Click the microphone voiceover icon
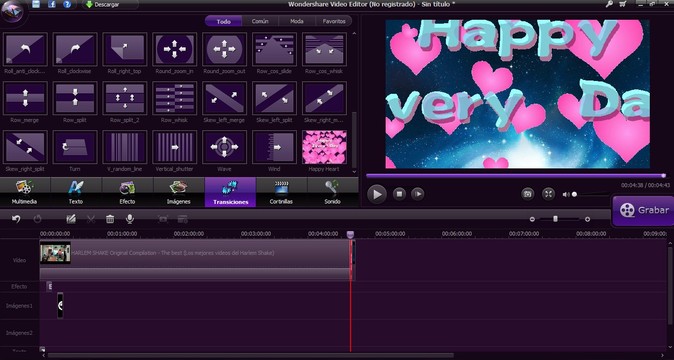674x360 pixels. coord(129,219)
